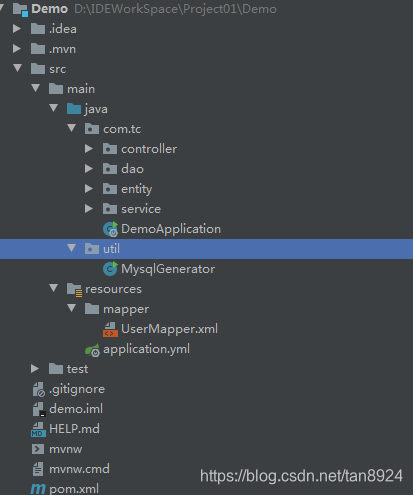The height and width of the screenshot is (495, 413).
Task: Click the Demo project module icon
Action: 20,9
